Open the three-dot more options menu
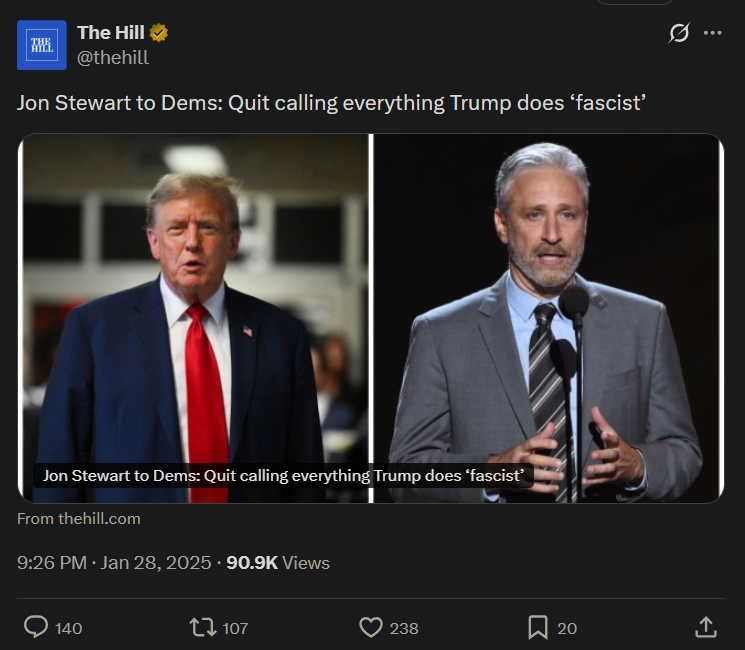Image resolution: width=745 pixels, height=650 pixels. tap(712, 33)
